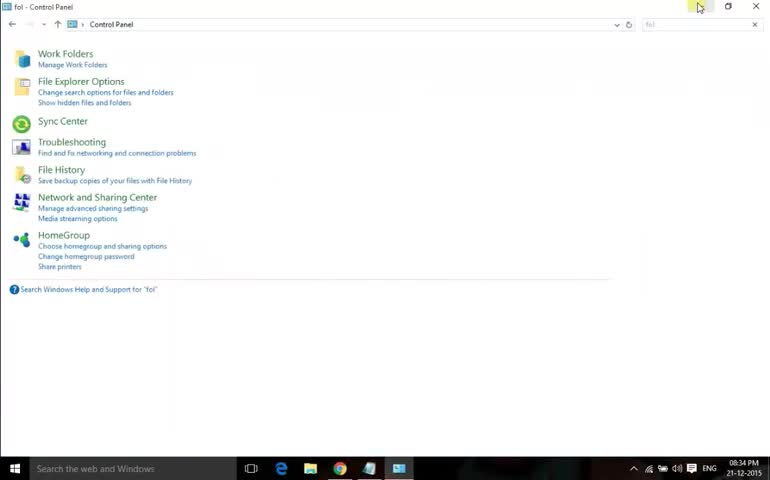
Task: Open the notepad-like app on the taskbar
Action: (x=369, y=469)
